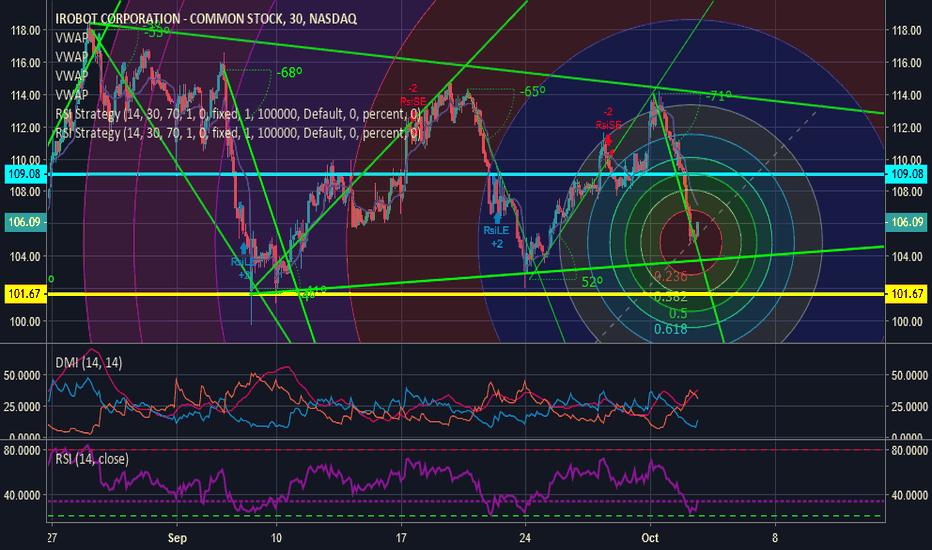Viewport: 932px width, 550px height.
Task: Click the 0.236 Fibonacci circle label
Action: click(x=670, y=276)
